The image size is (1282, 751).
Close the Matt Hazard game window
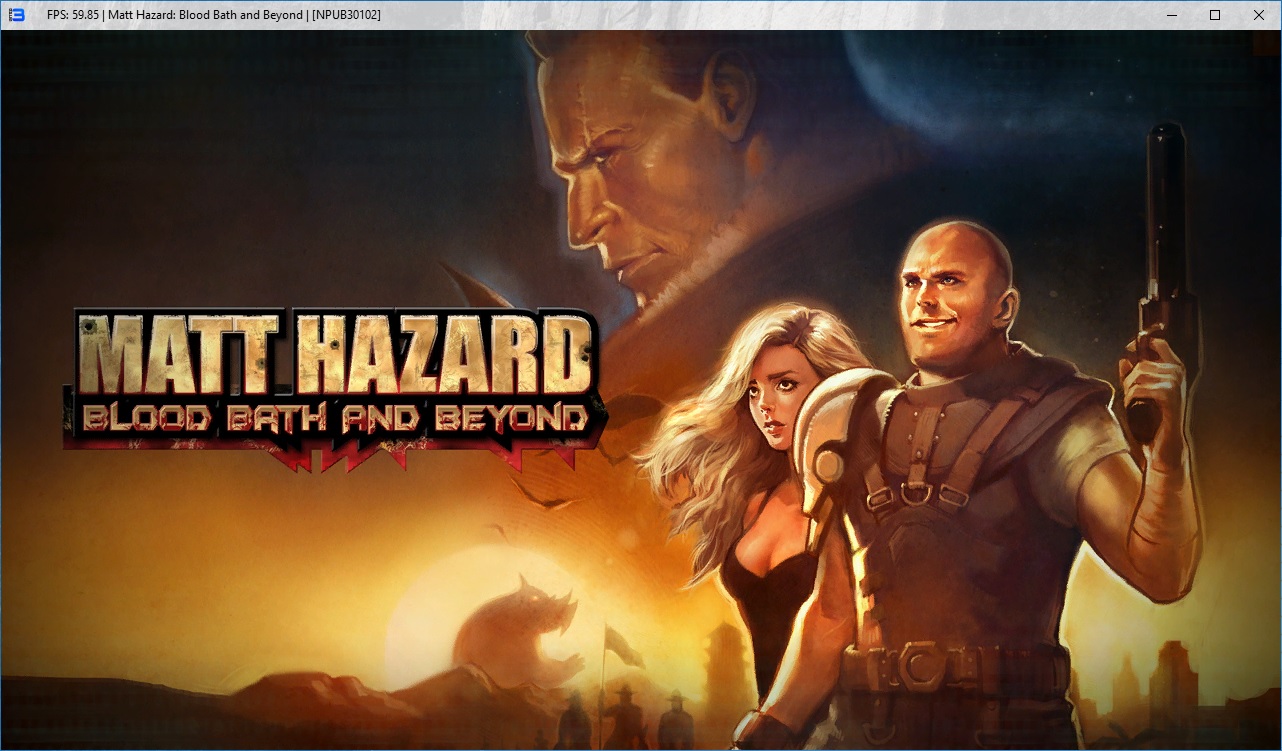pos(1259,15)
